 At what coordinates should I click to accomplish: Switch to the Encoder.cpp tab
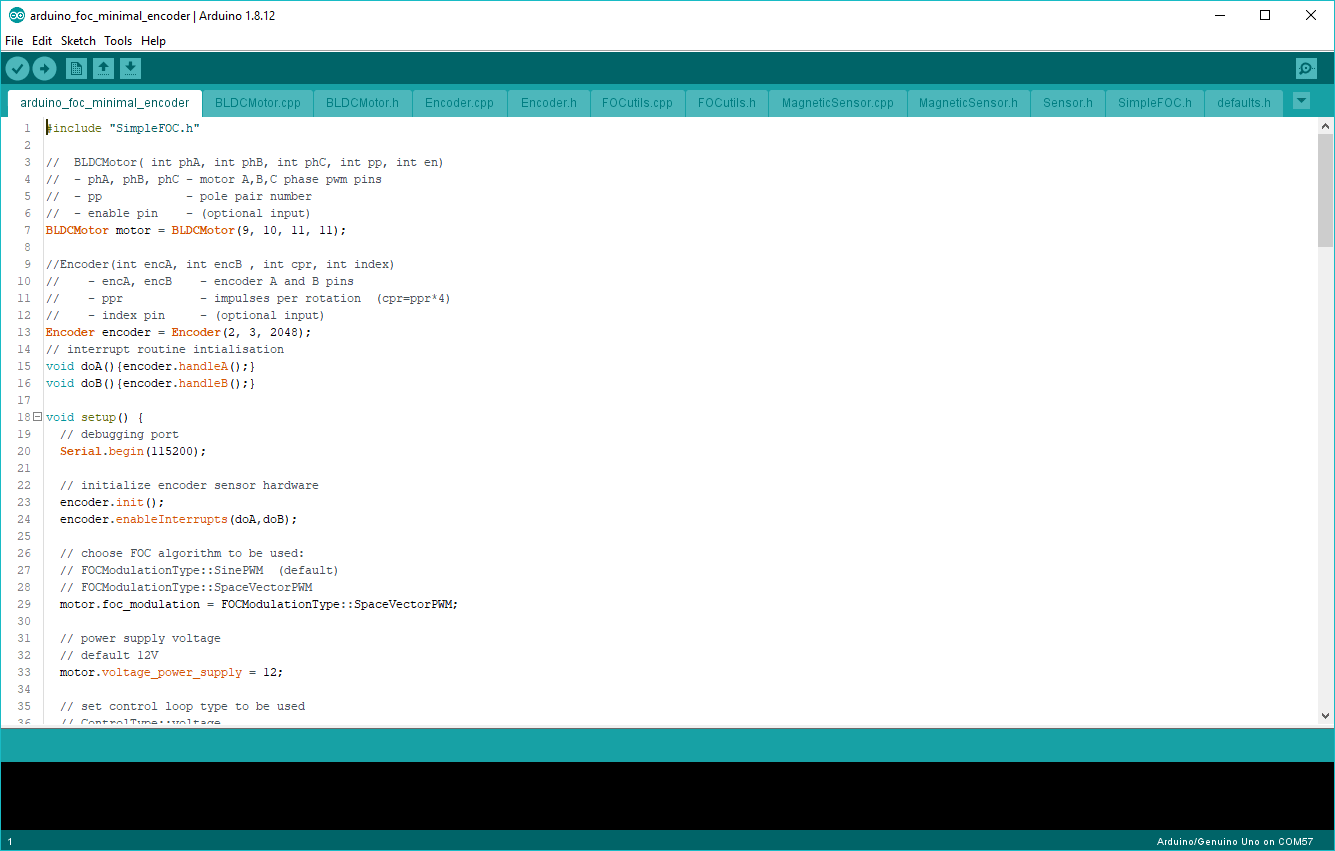click(x=459, y=103)
